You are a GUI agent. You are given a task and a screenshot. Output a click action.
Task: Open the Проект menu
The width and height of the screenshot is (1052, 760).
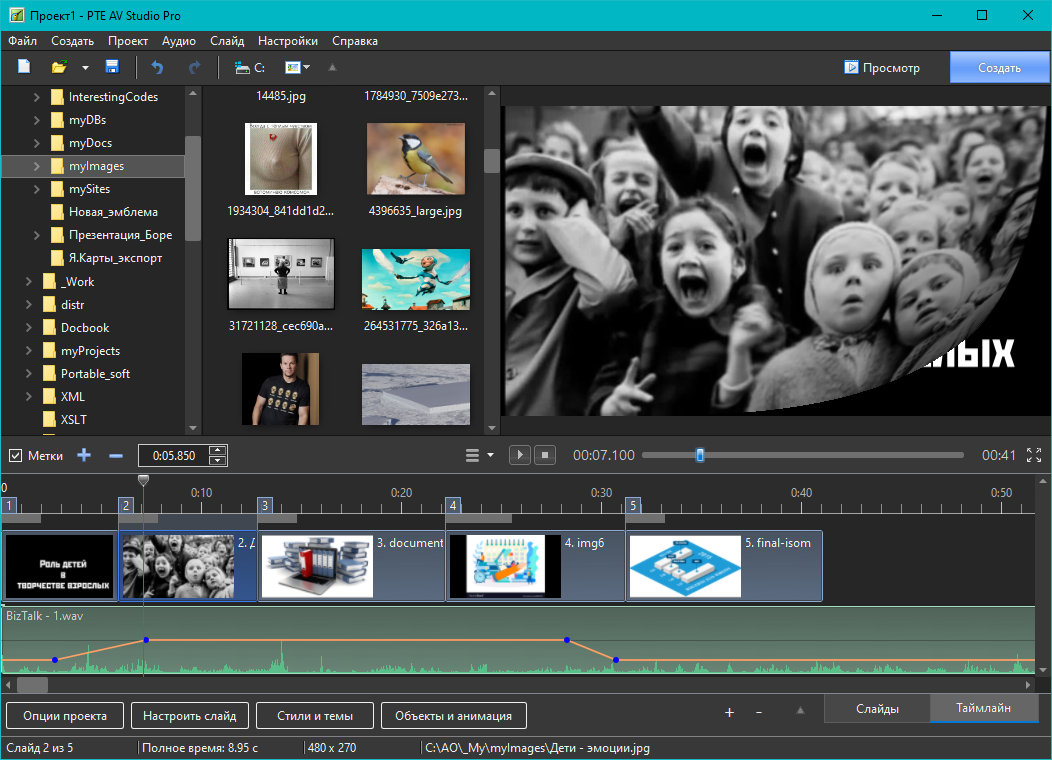click(127, 41)
